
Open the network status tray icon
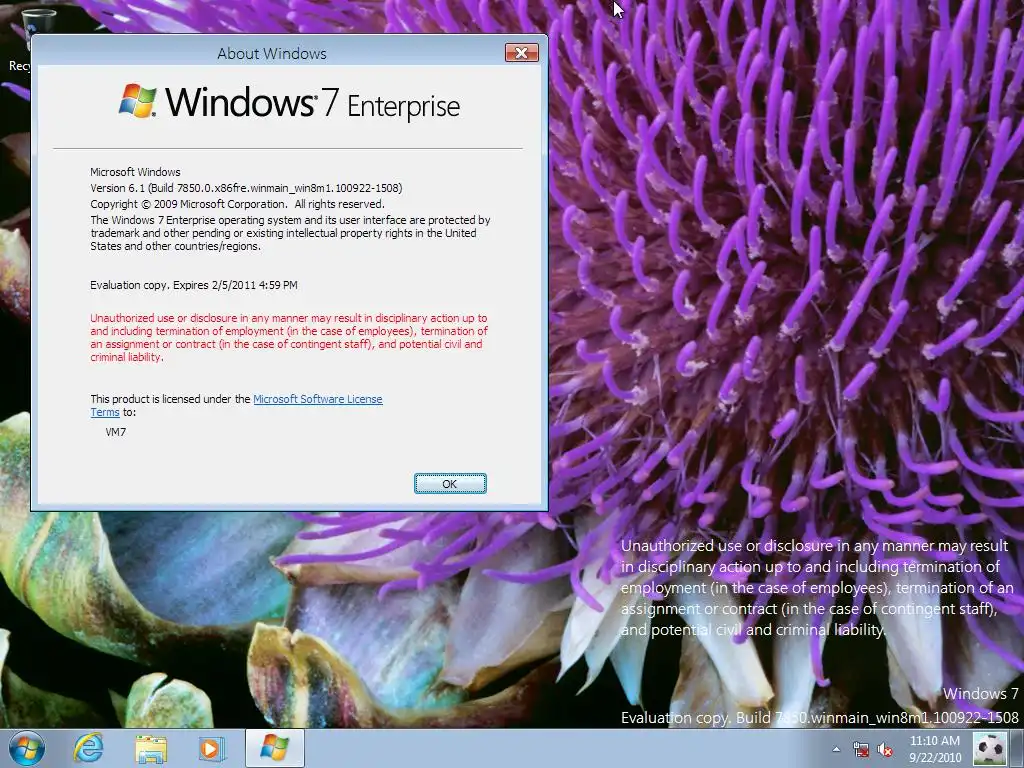[x=861, y=749]
